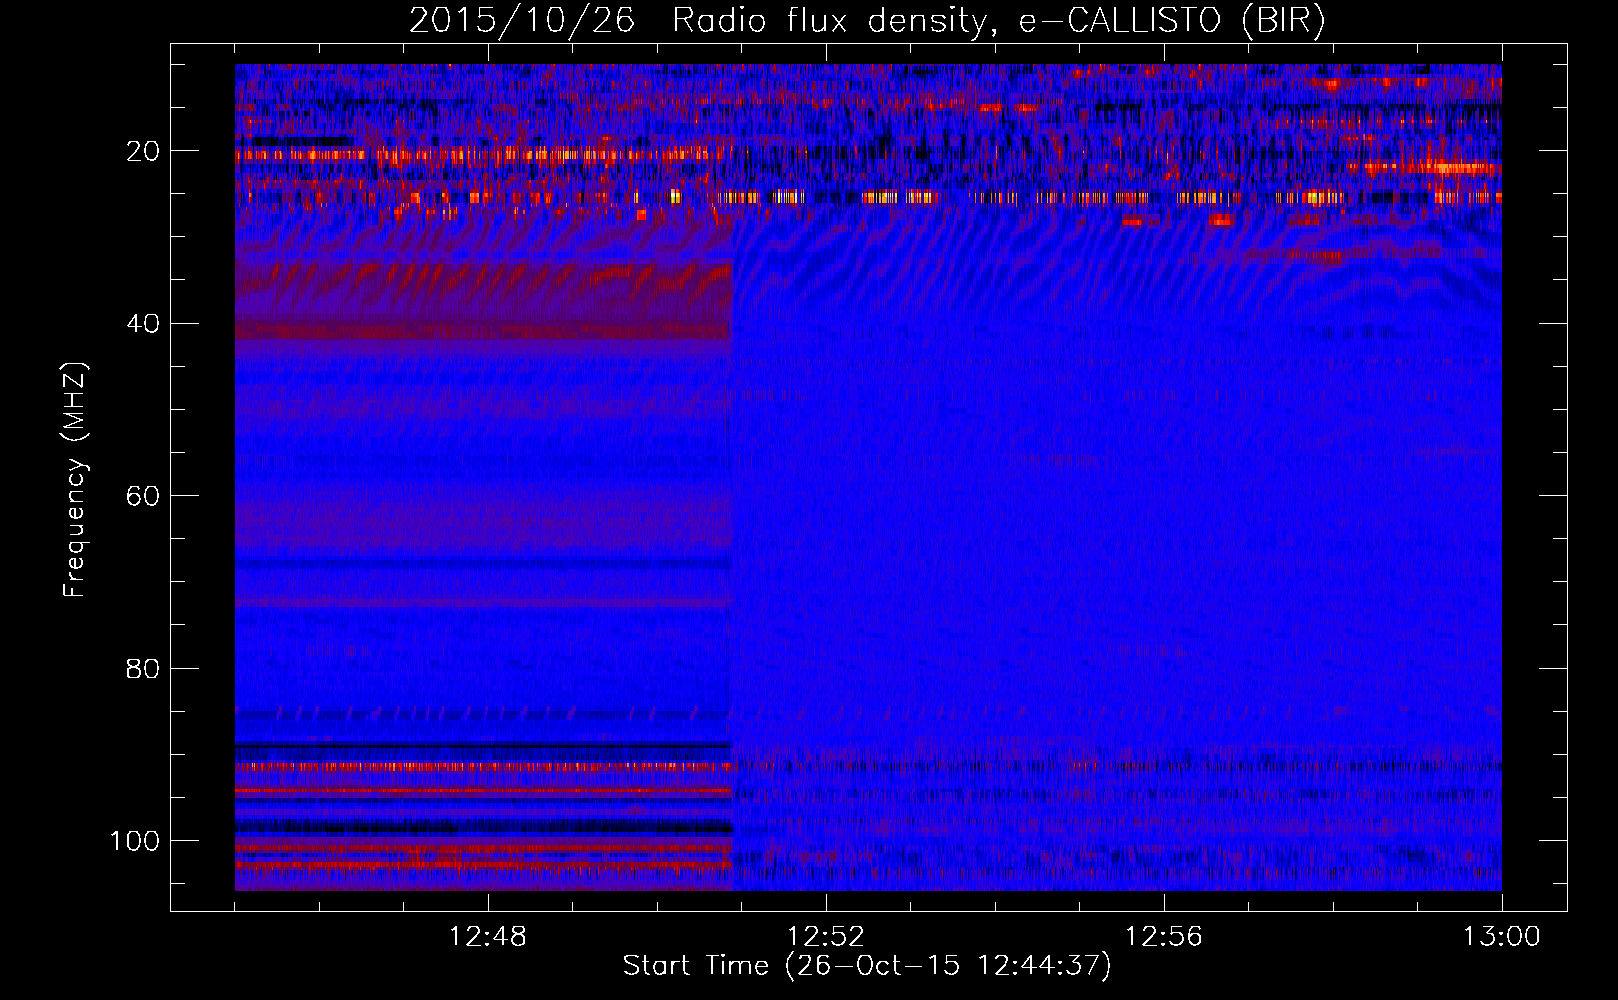Click the 12:52 time tick label
This screenshot has height=1000, width=1618.
point(825,937)
